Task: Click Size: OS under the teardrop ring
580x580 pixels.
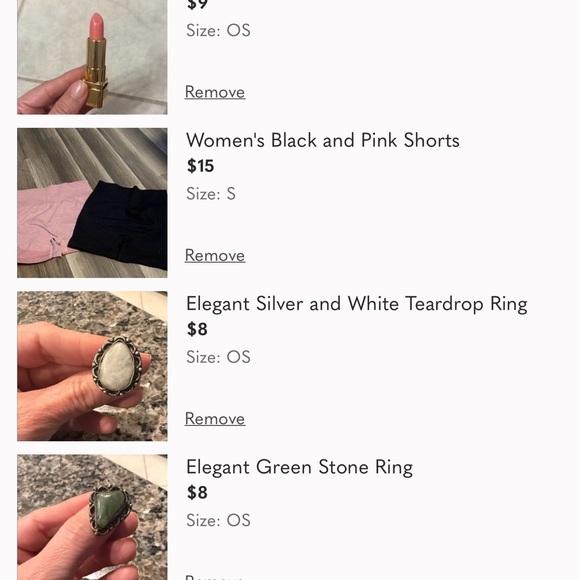Action: pyautogui.click(x=218, y=357)
